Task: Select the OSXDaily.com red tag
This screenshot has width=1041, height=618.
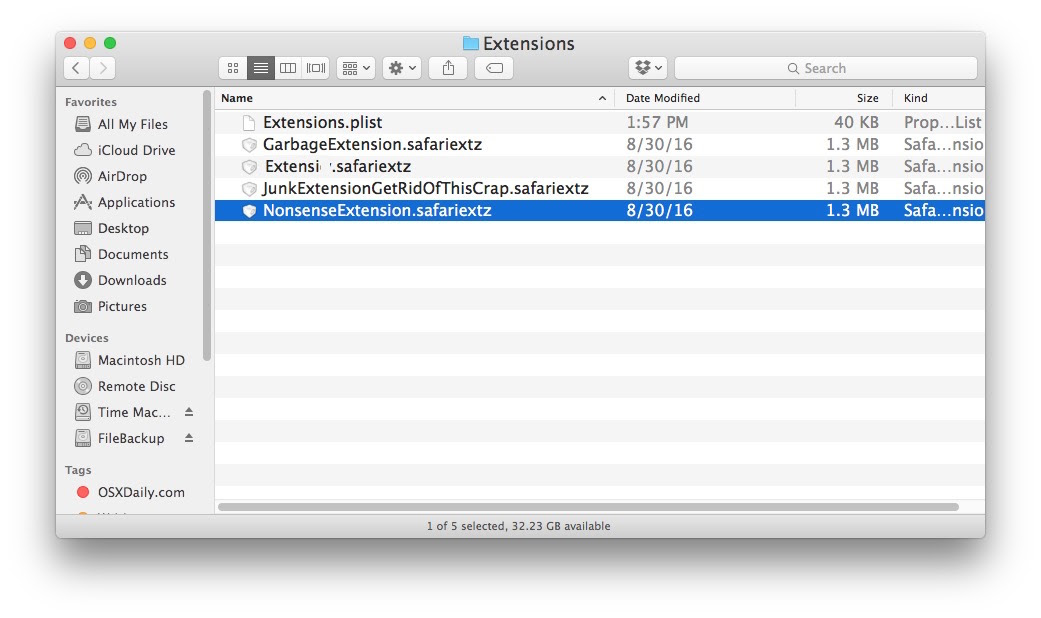Action: tap(140, 492)
